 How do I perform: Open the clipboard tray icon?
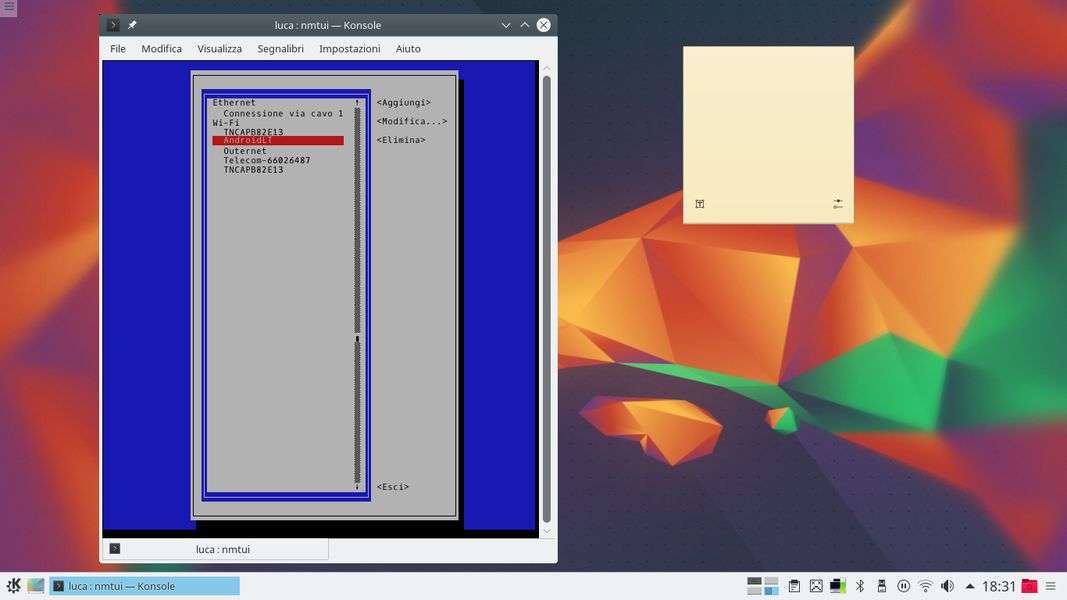click(794, 586)
